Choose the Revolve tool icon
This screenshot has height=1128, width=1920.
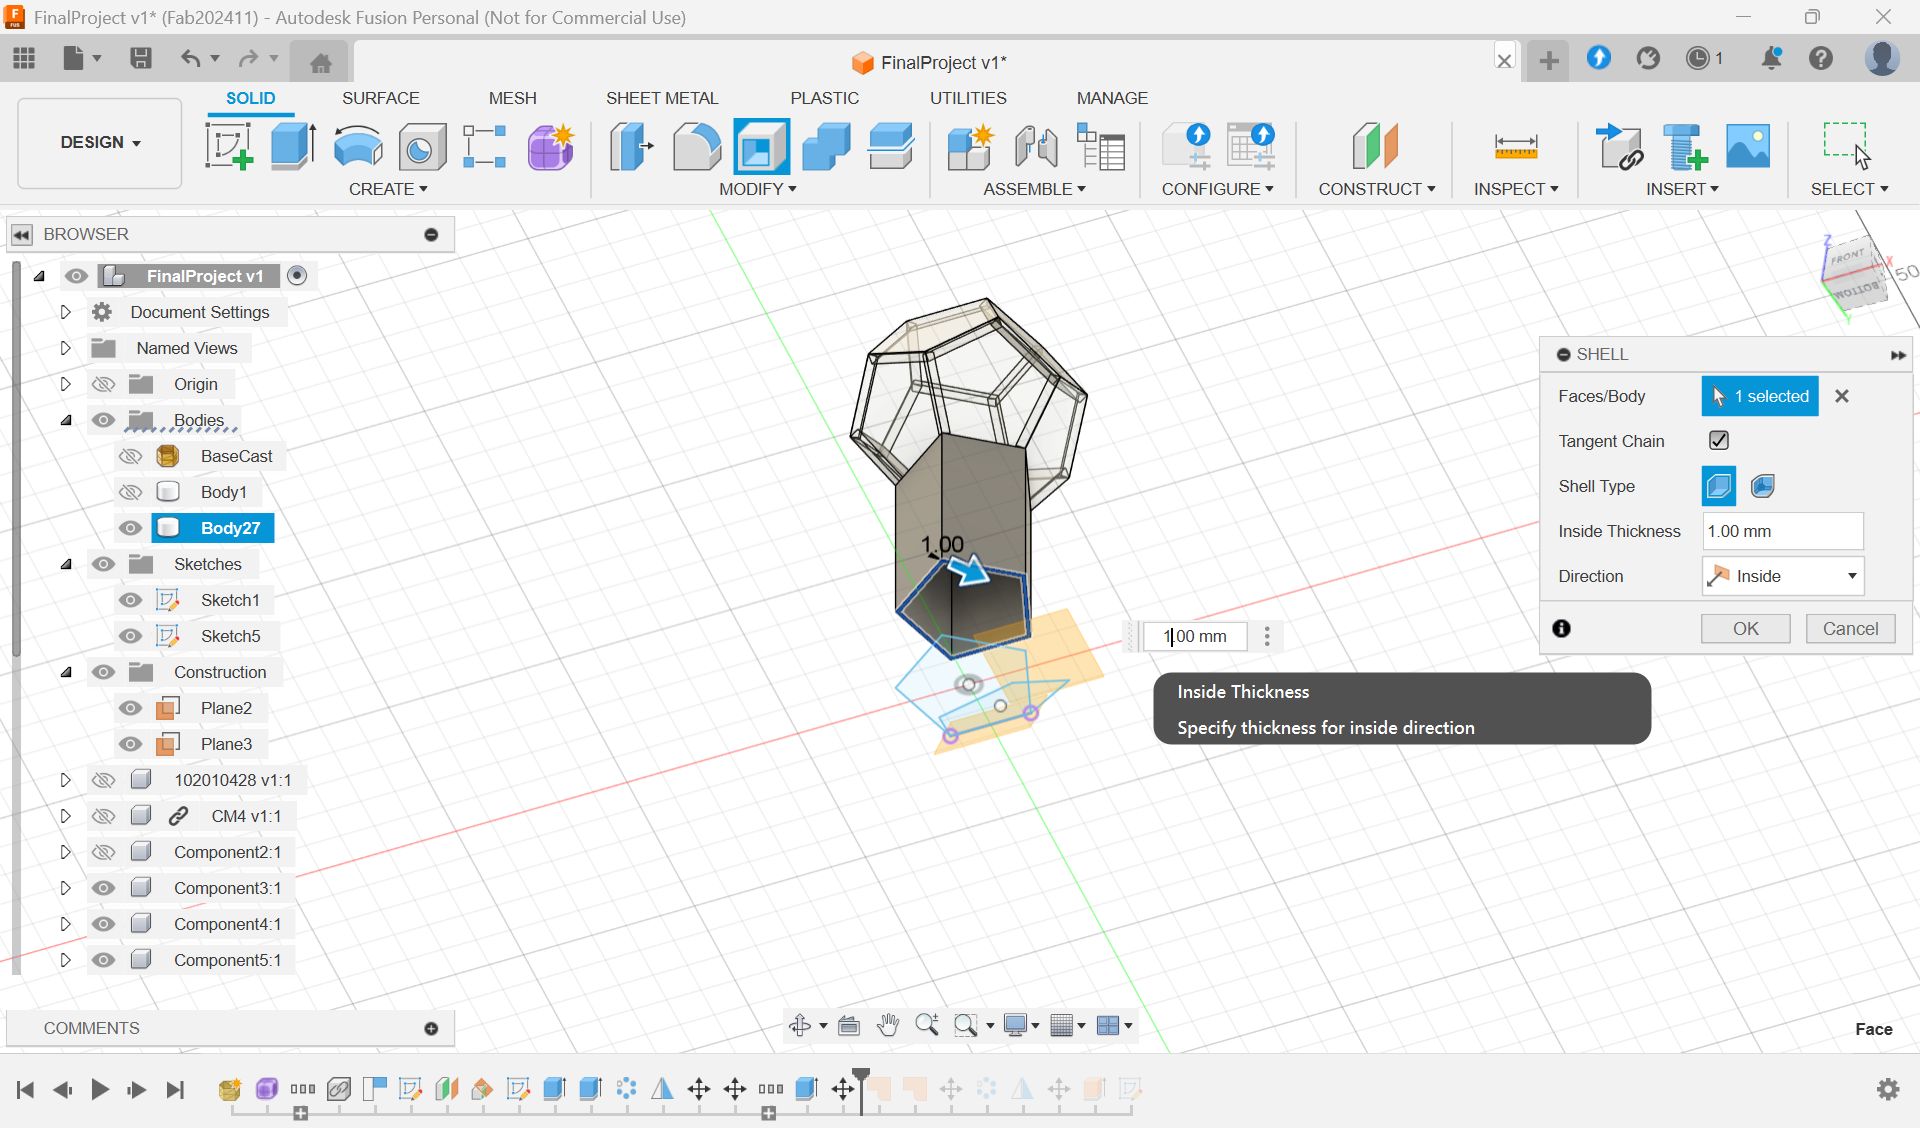(358, 146)
